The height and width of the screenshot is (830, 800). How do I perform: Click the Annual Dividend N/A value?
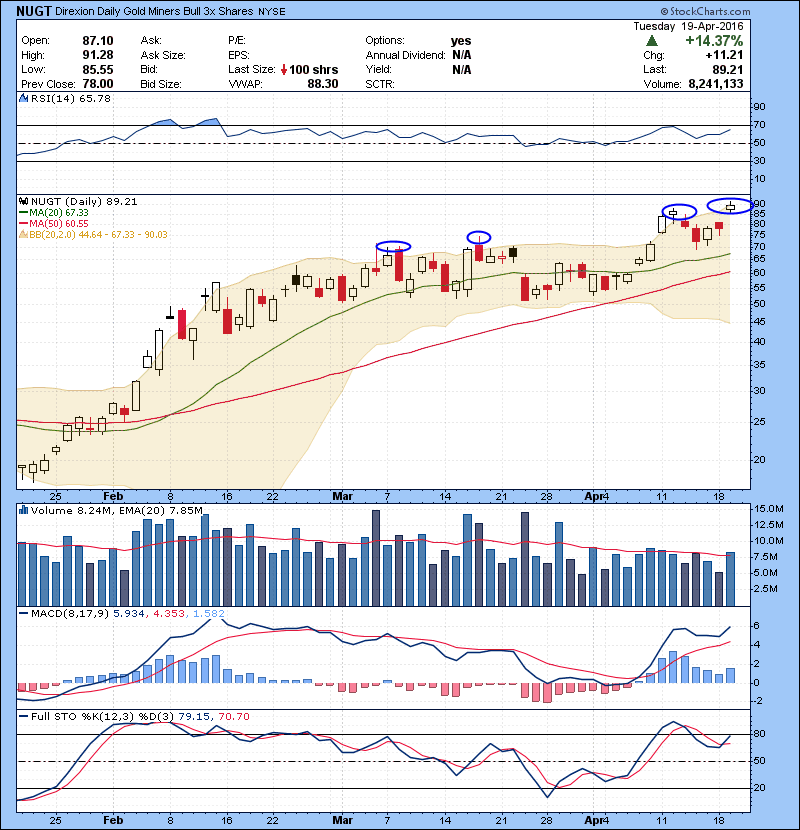point(462,55)
